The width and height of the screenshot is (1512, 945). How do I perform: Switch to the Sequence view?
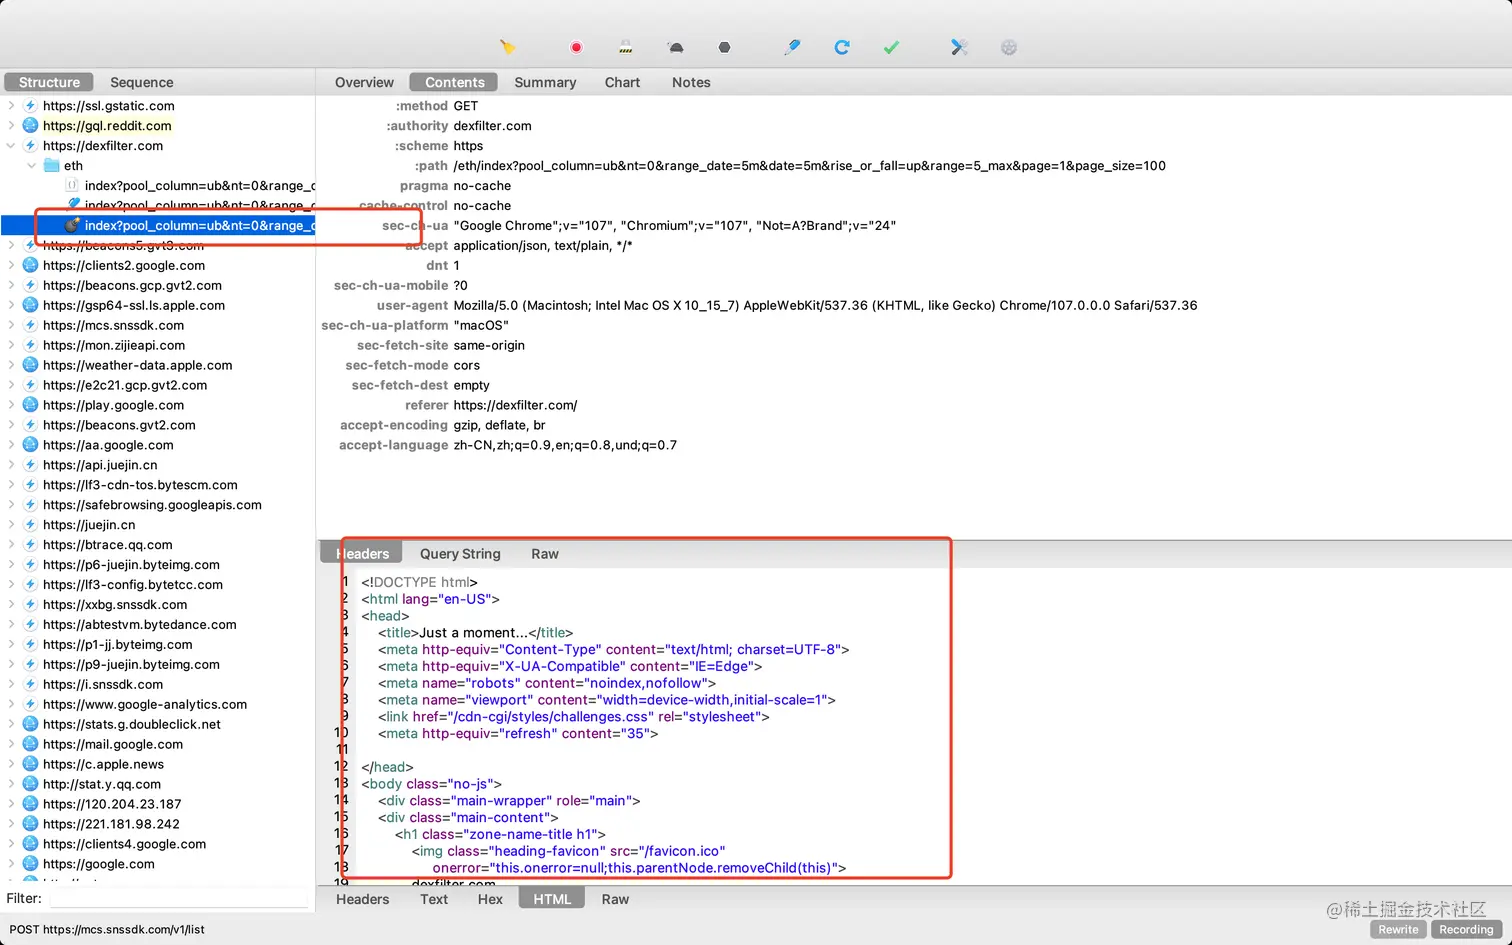pos(141,82)
